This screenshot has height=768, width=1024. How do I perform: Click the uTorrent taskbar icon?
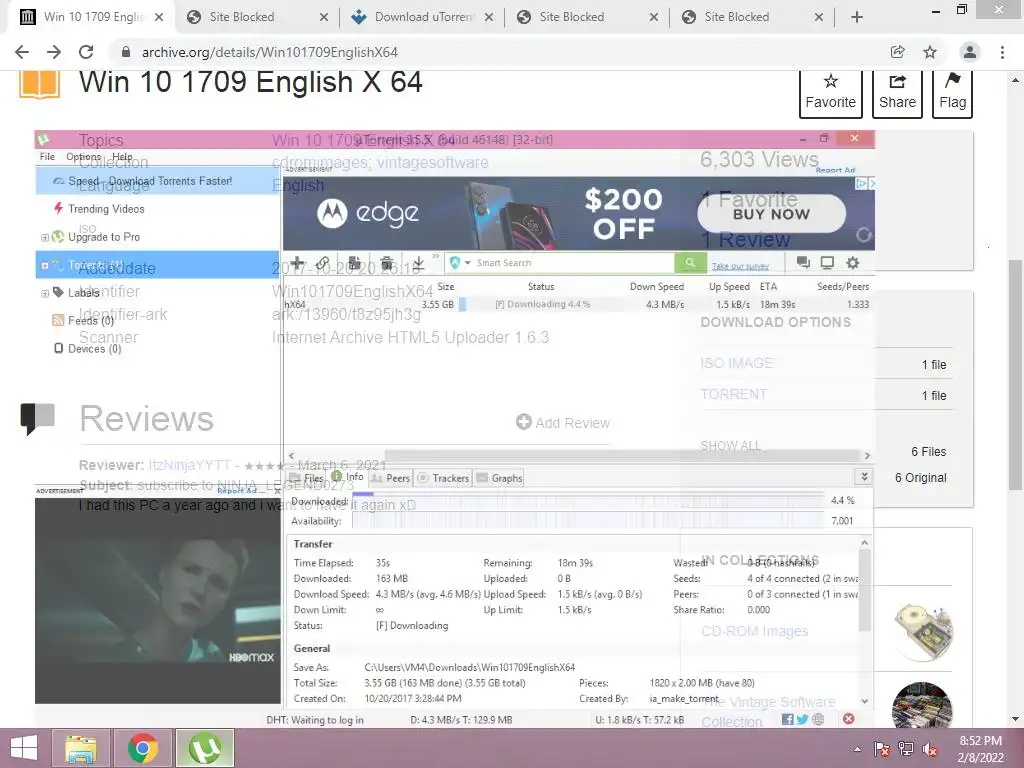pyautogui.click(x=205, y=748)
